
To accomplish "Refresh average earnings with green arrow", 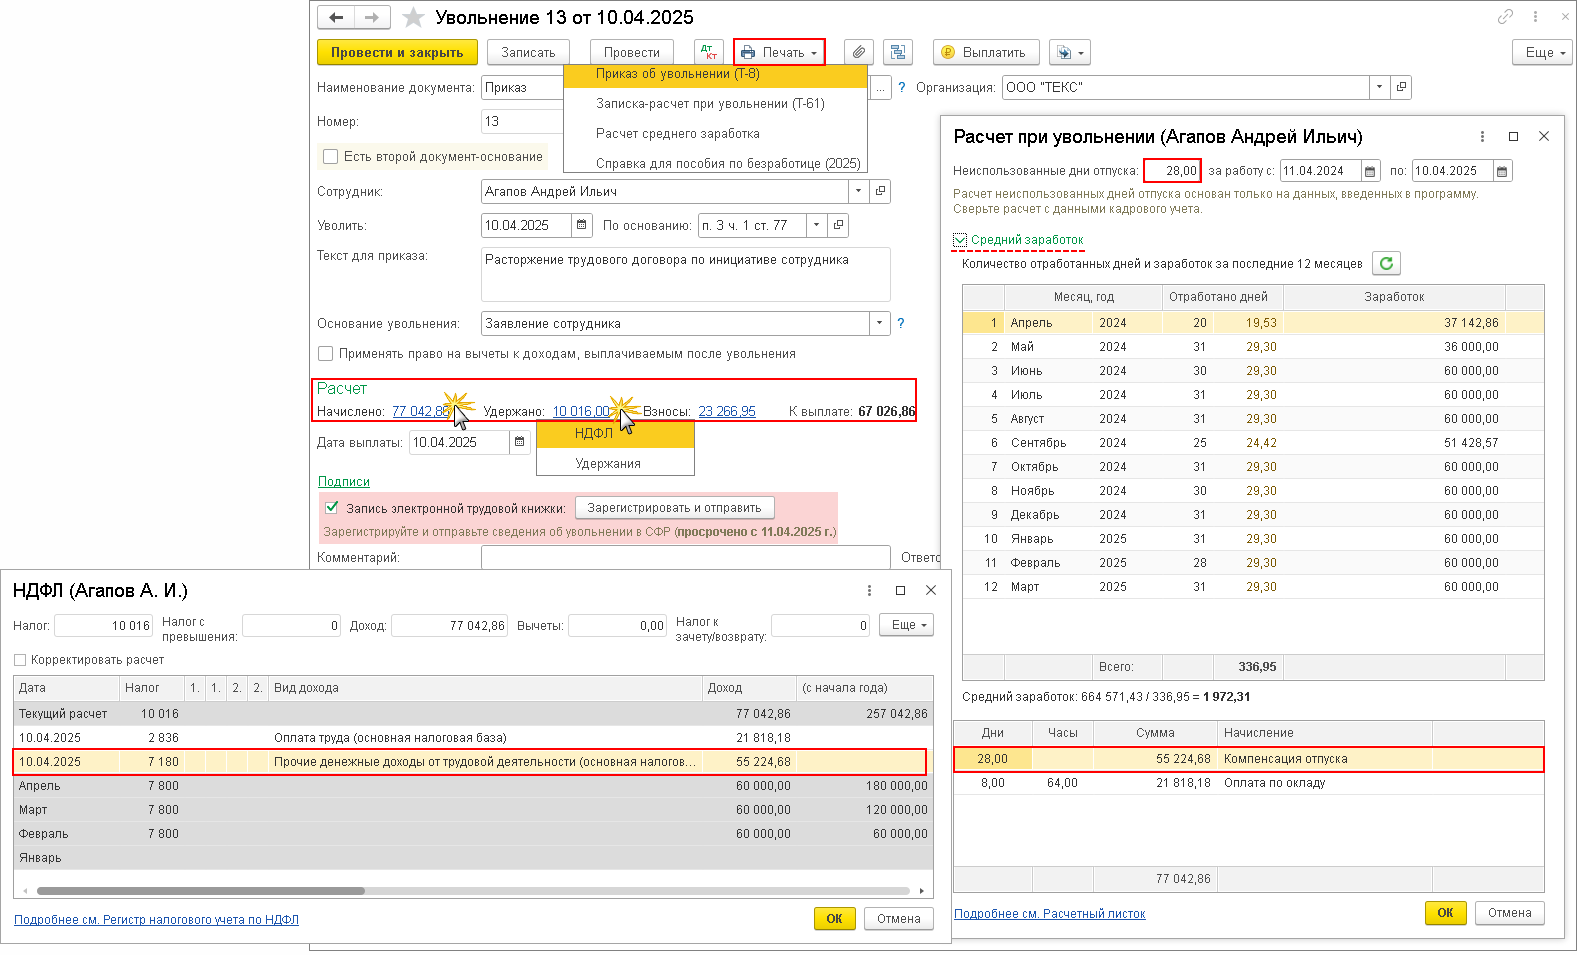I will coord(1386,263).
